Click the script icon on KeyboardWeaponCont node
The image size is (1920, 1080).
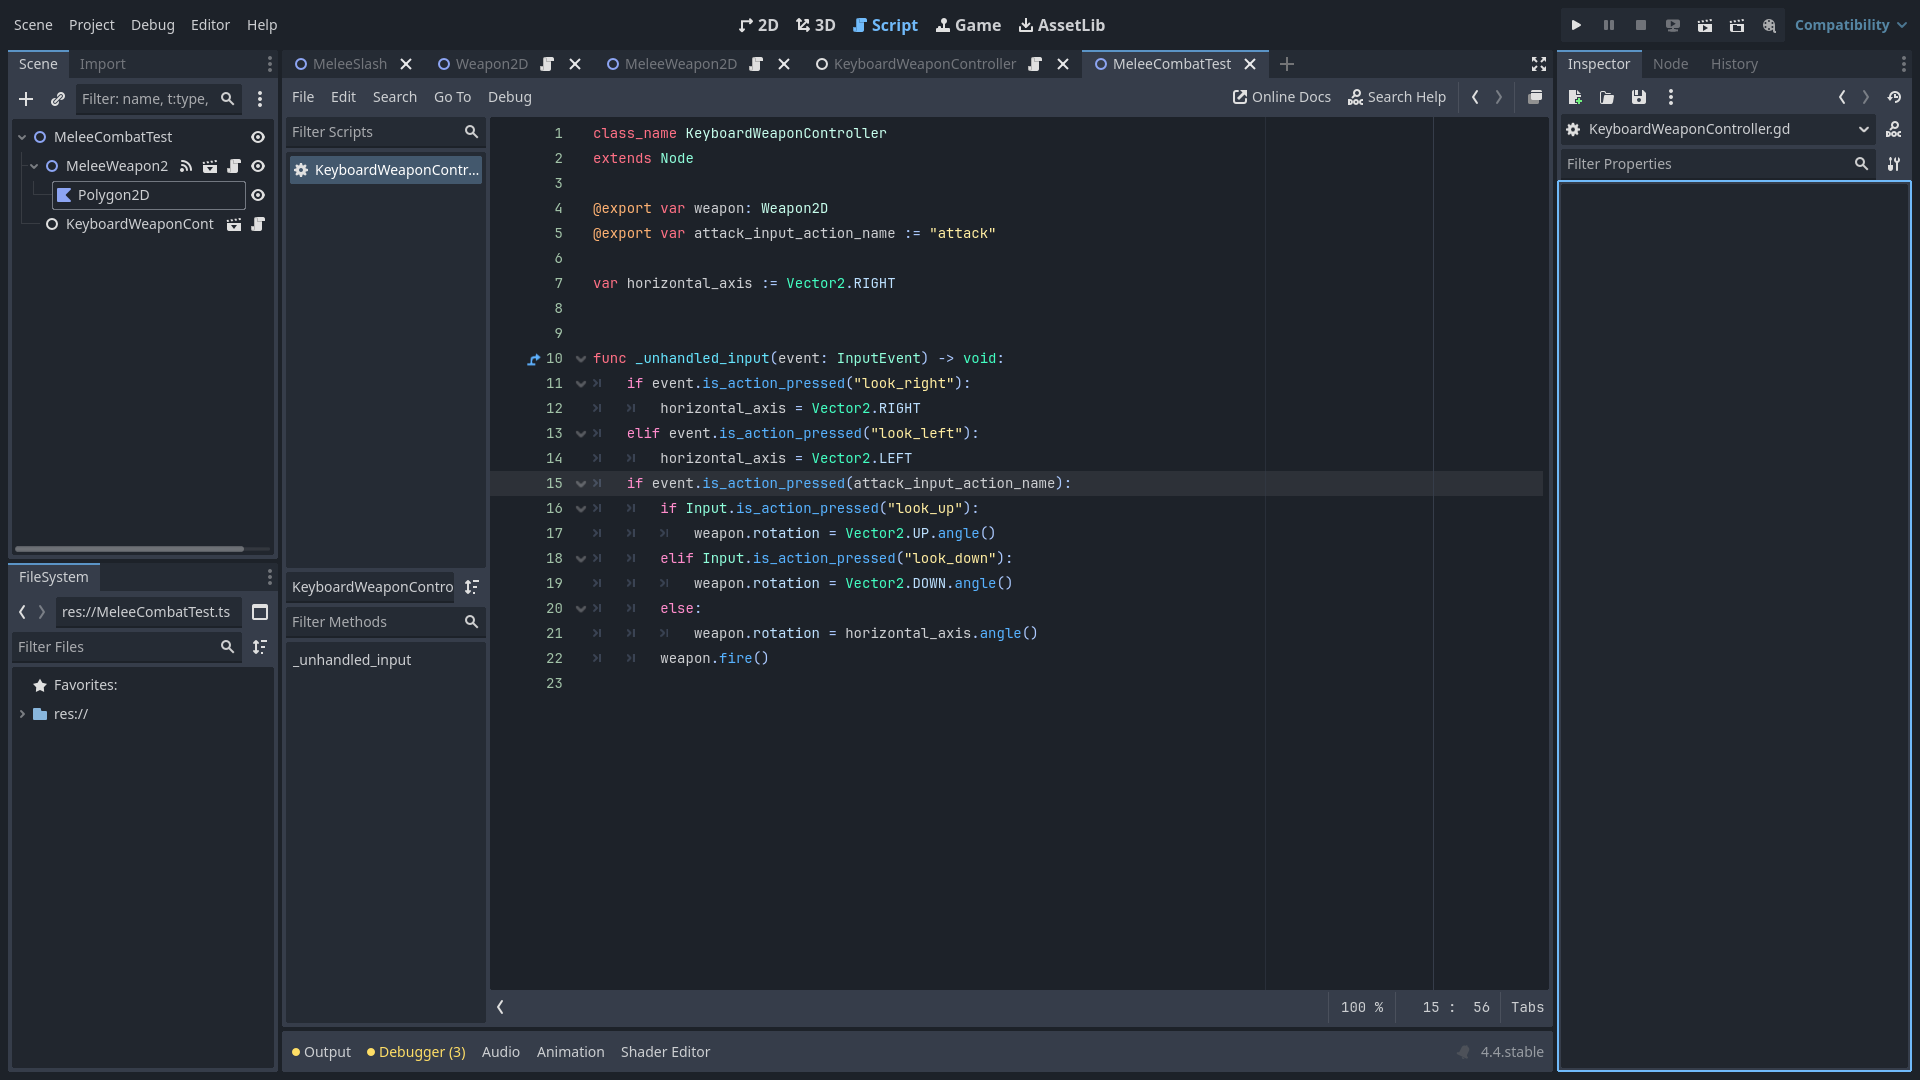[x=258, y=224]
